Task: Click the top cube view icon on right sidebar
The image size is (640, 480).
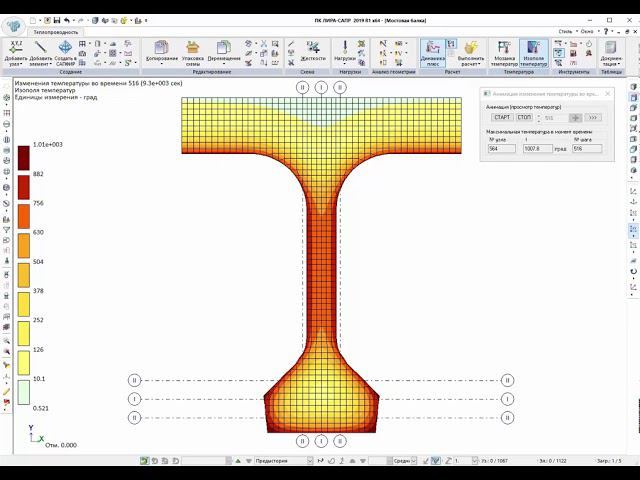Action: click(x=633, y=87)
